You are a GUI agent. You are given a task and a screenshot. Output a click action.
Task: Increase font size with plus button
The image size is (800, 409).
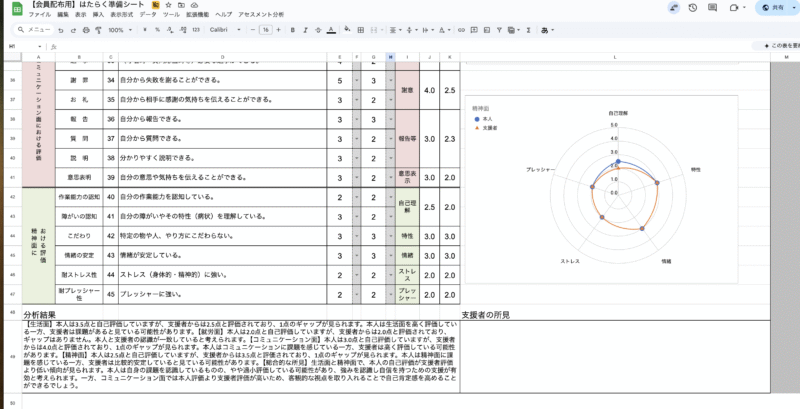280,30
